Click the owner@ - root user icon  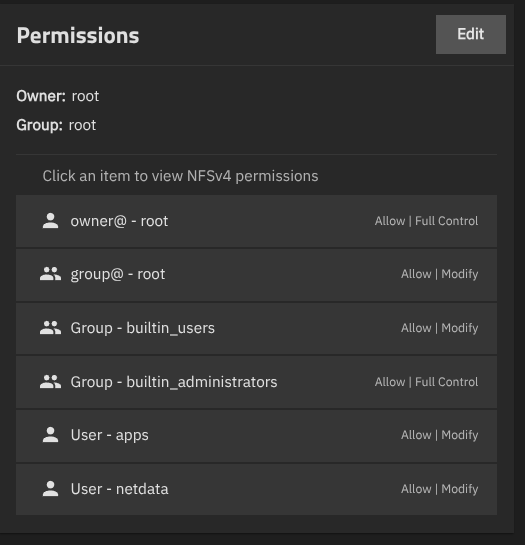pyautogui.click(x=50, y=221)
